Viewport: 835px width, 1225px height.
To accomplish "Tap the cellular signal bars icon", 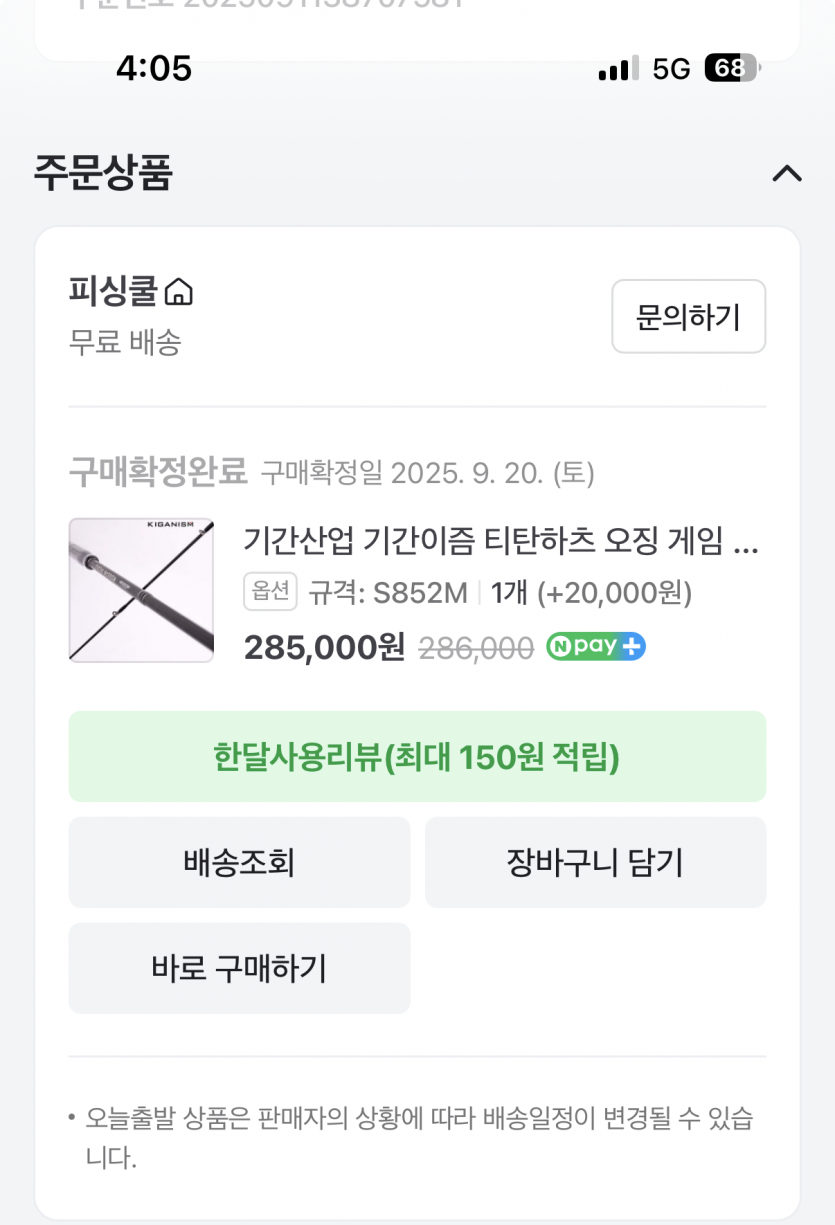I will (x=618, y=69).
